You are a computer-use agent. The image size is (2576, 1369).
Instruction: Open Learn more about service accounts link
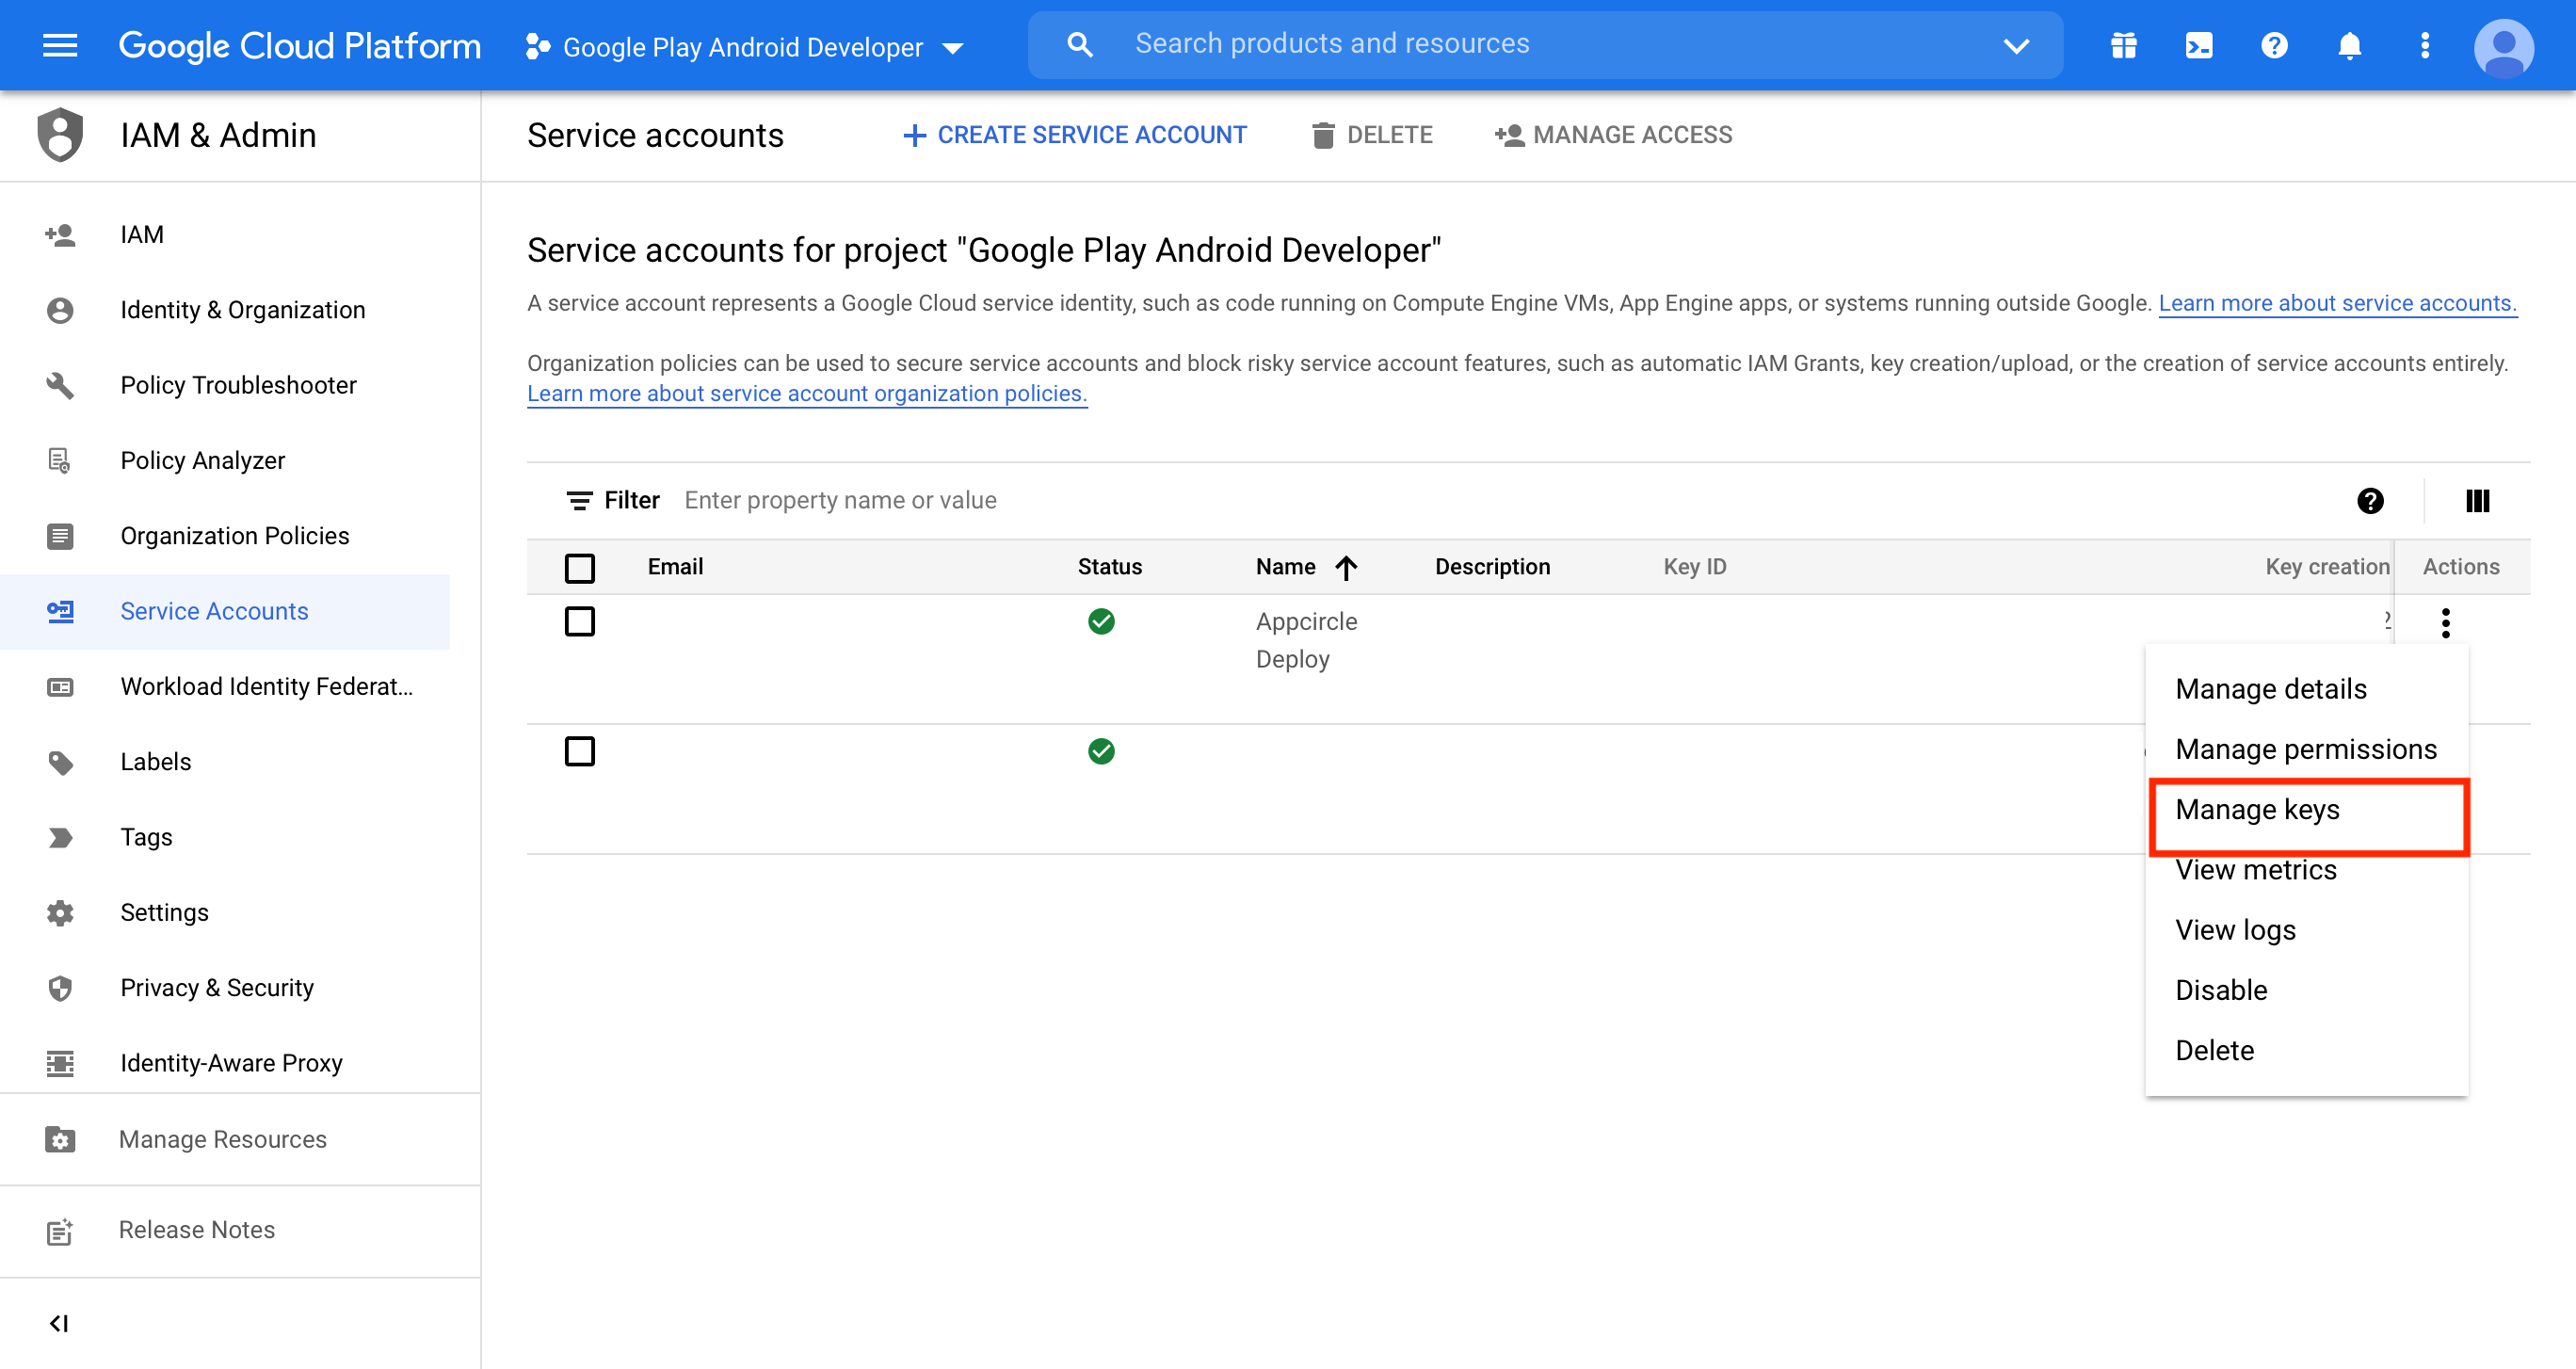[x=2337, y=303]
